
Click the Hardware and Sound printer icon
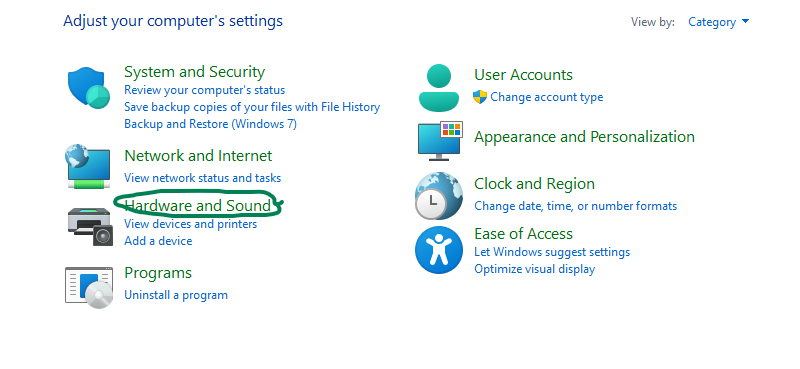(89, 227)
